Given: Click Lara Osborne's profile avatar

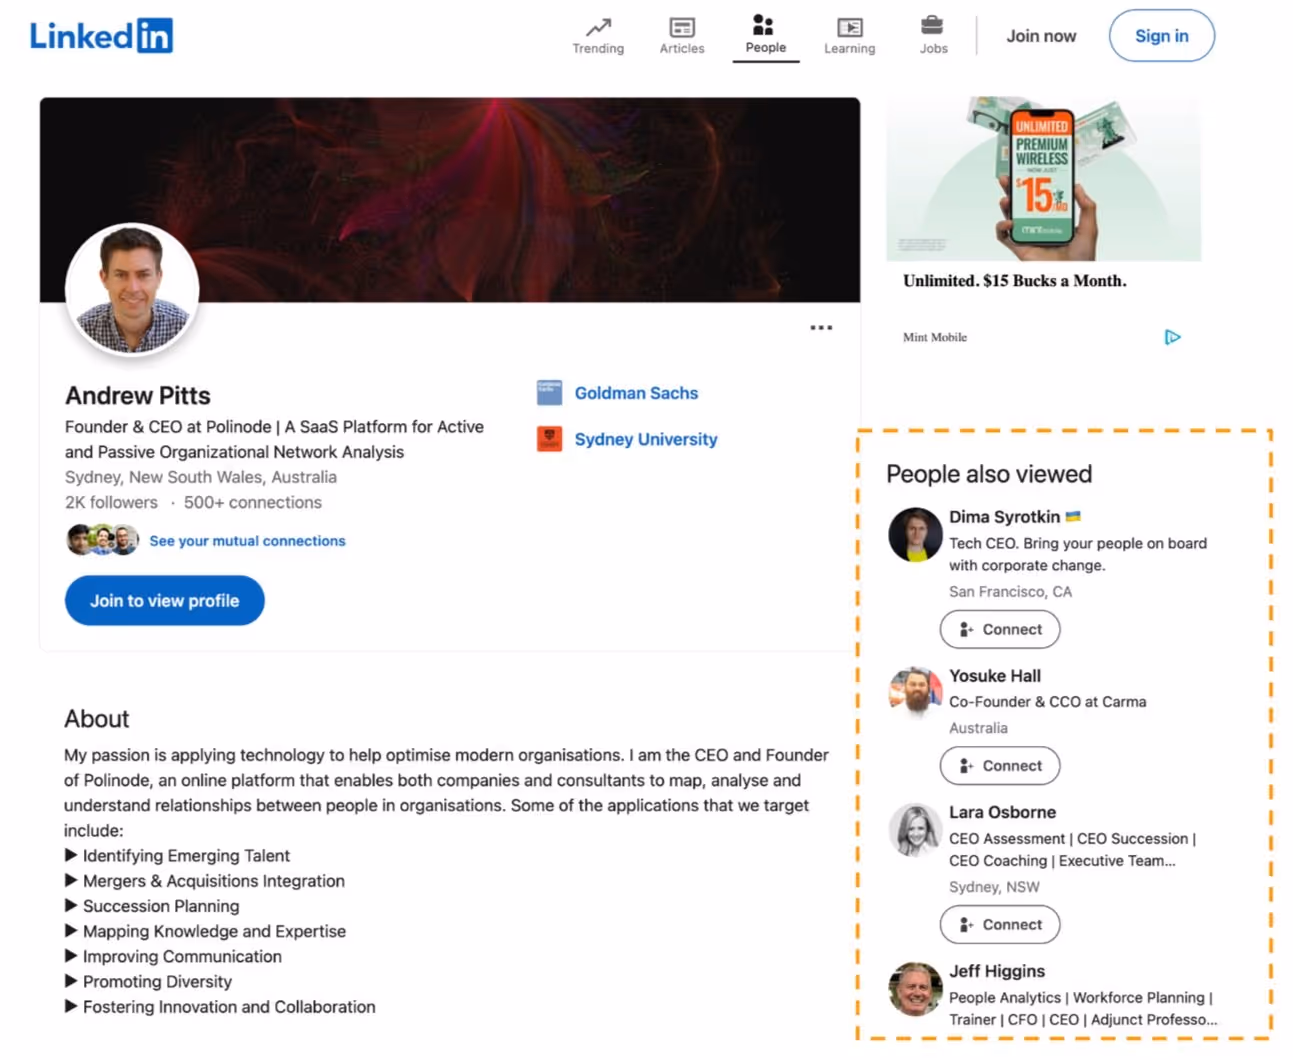Looking at the screenshot, I should (915, 830).
